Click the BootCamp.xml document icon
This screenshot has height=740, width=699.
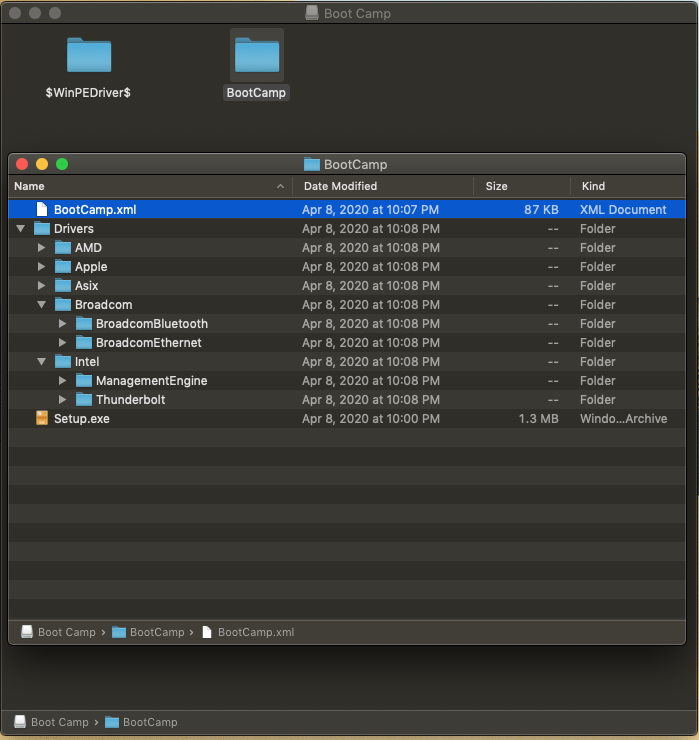point(42,209)
